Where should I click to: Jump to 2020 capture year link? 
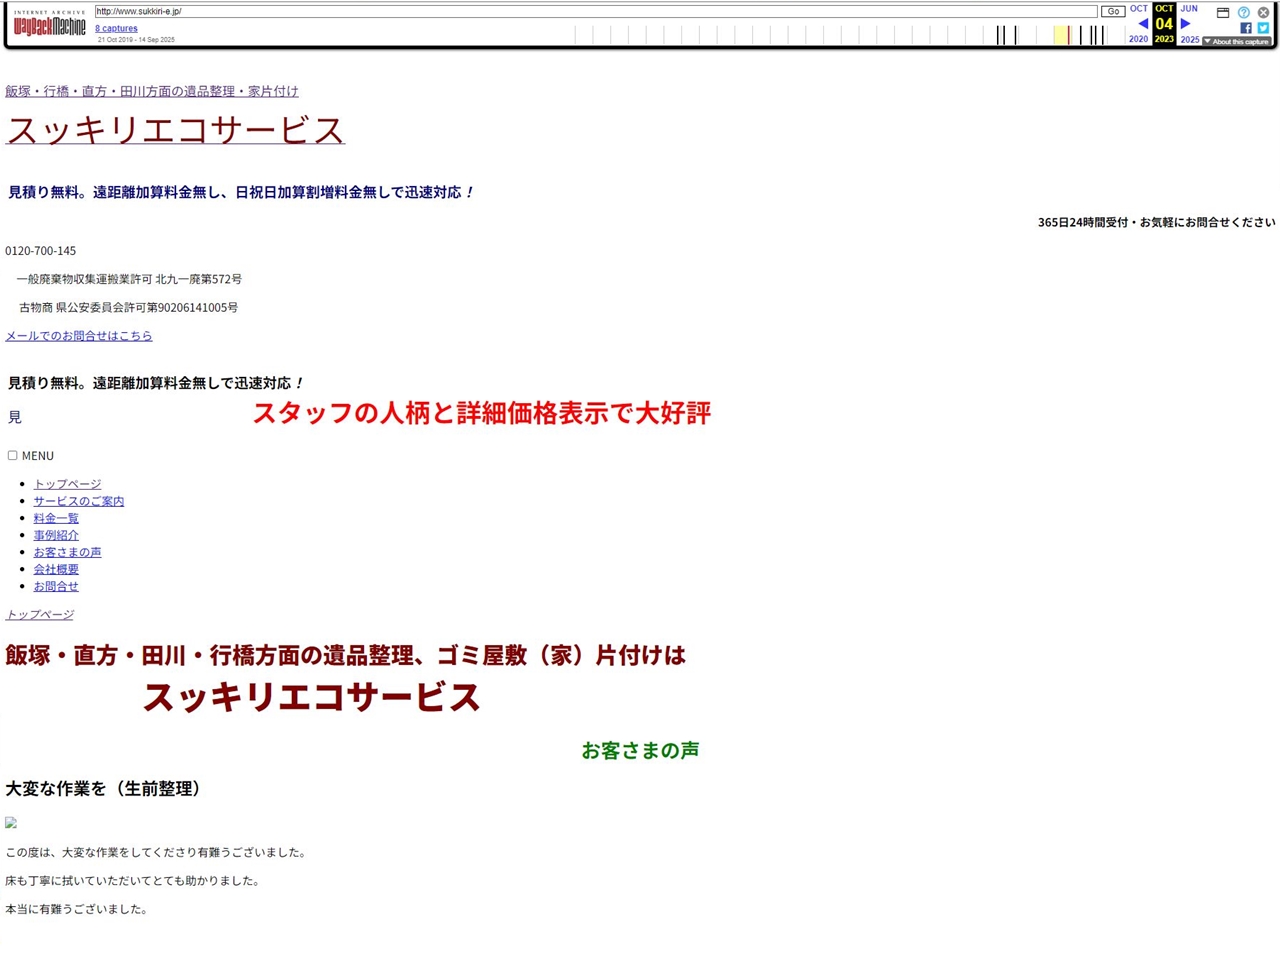pyautogui.click(x=1138, y=39)
